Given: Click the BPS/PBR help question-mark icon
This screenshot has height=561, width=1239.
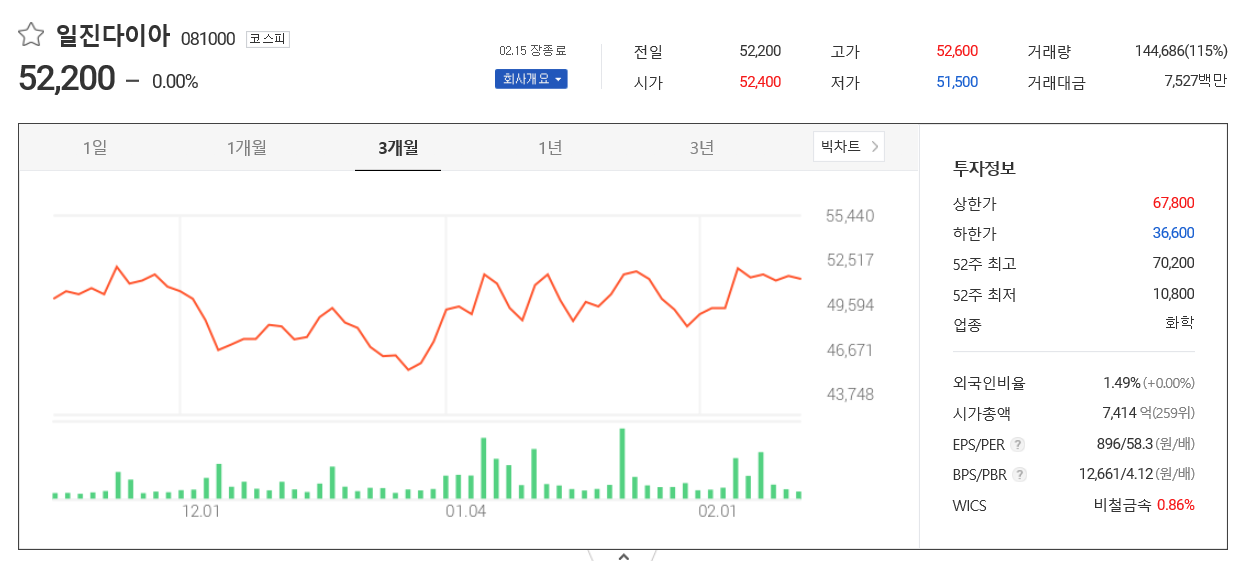Looking at the screenshot, I should tap(1019, 475).
